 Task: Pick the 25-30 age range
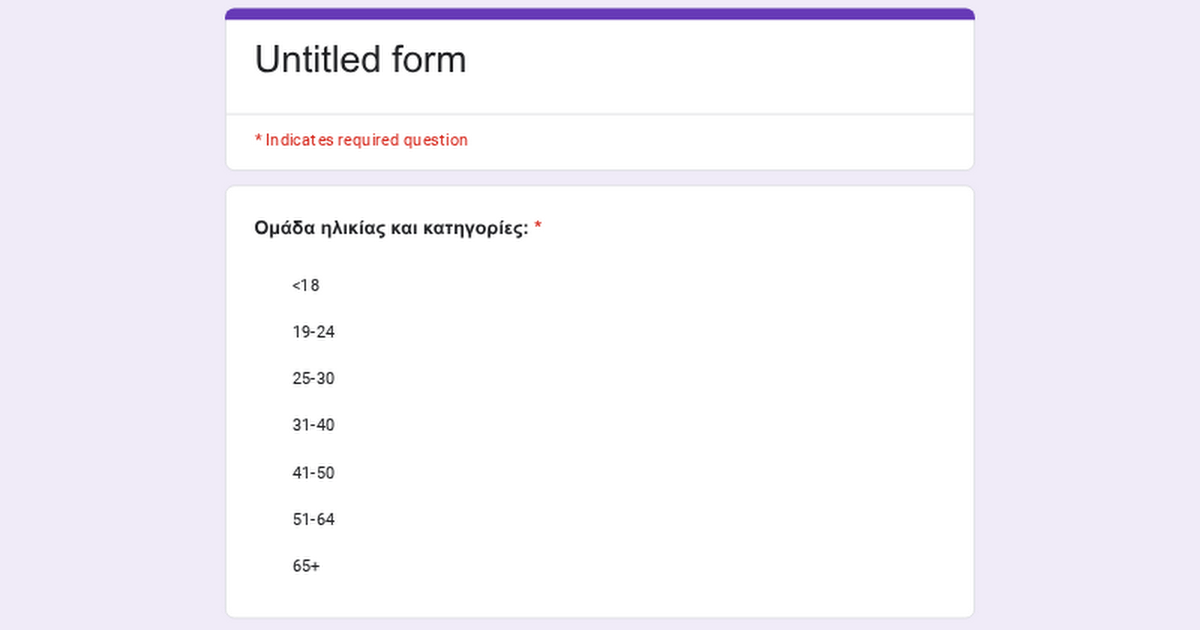tap(313, 379)
